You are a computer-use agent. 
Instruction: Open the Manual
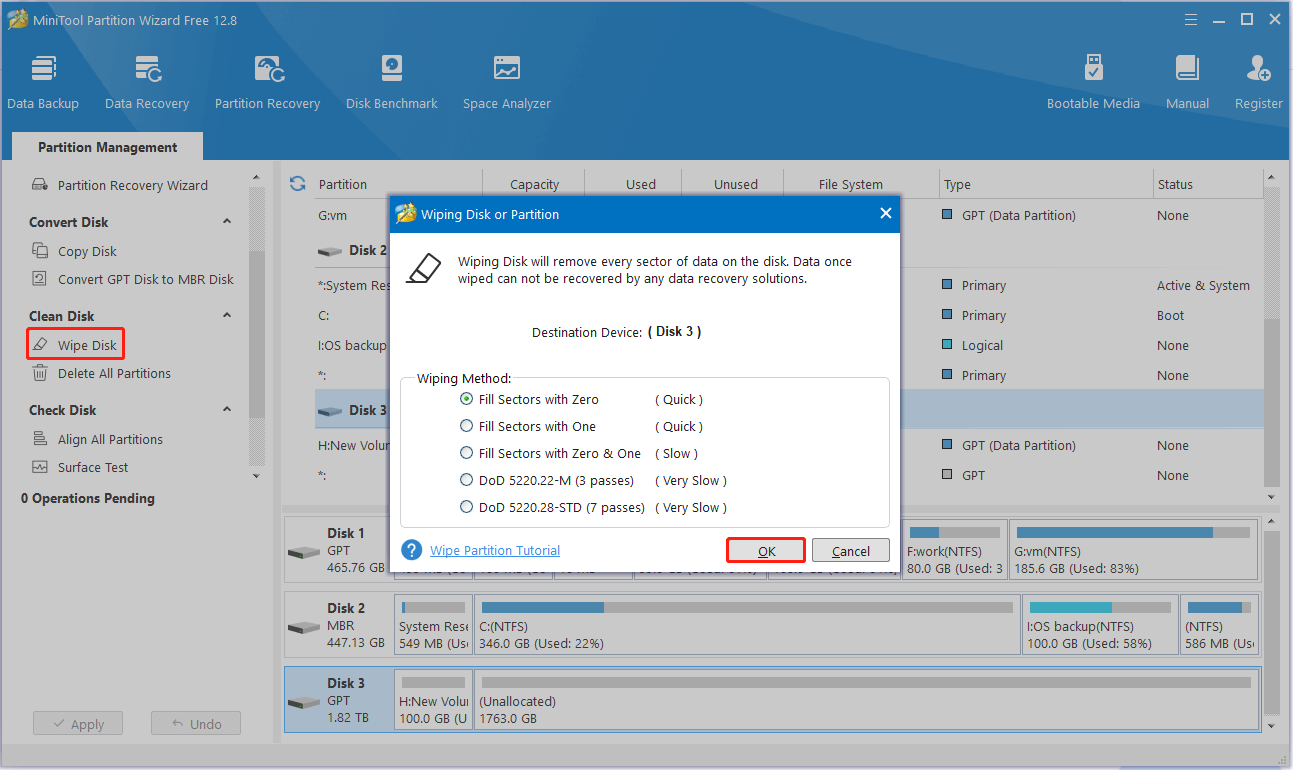[x=1188, y=82]
